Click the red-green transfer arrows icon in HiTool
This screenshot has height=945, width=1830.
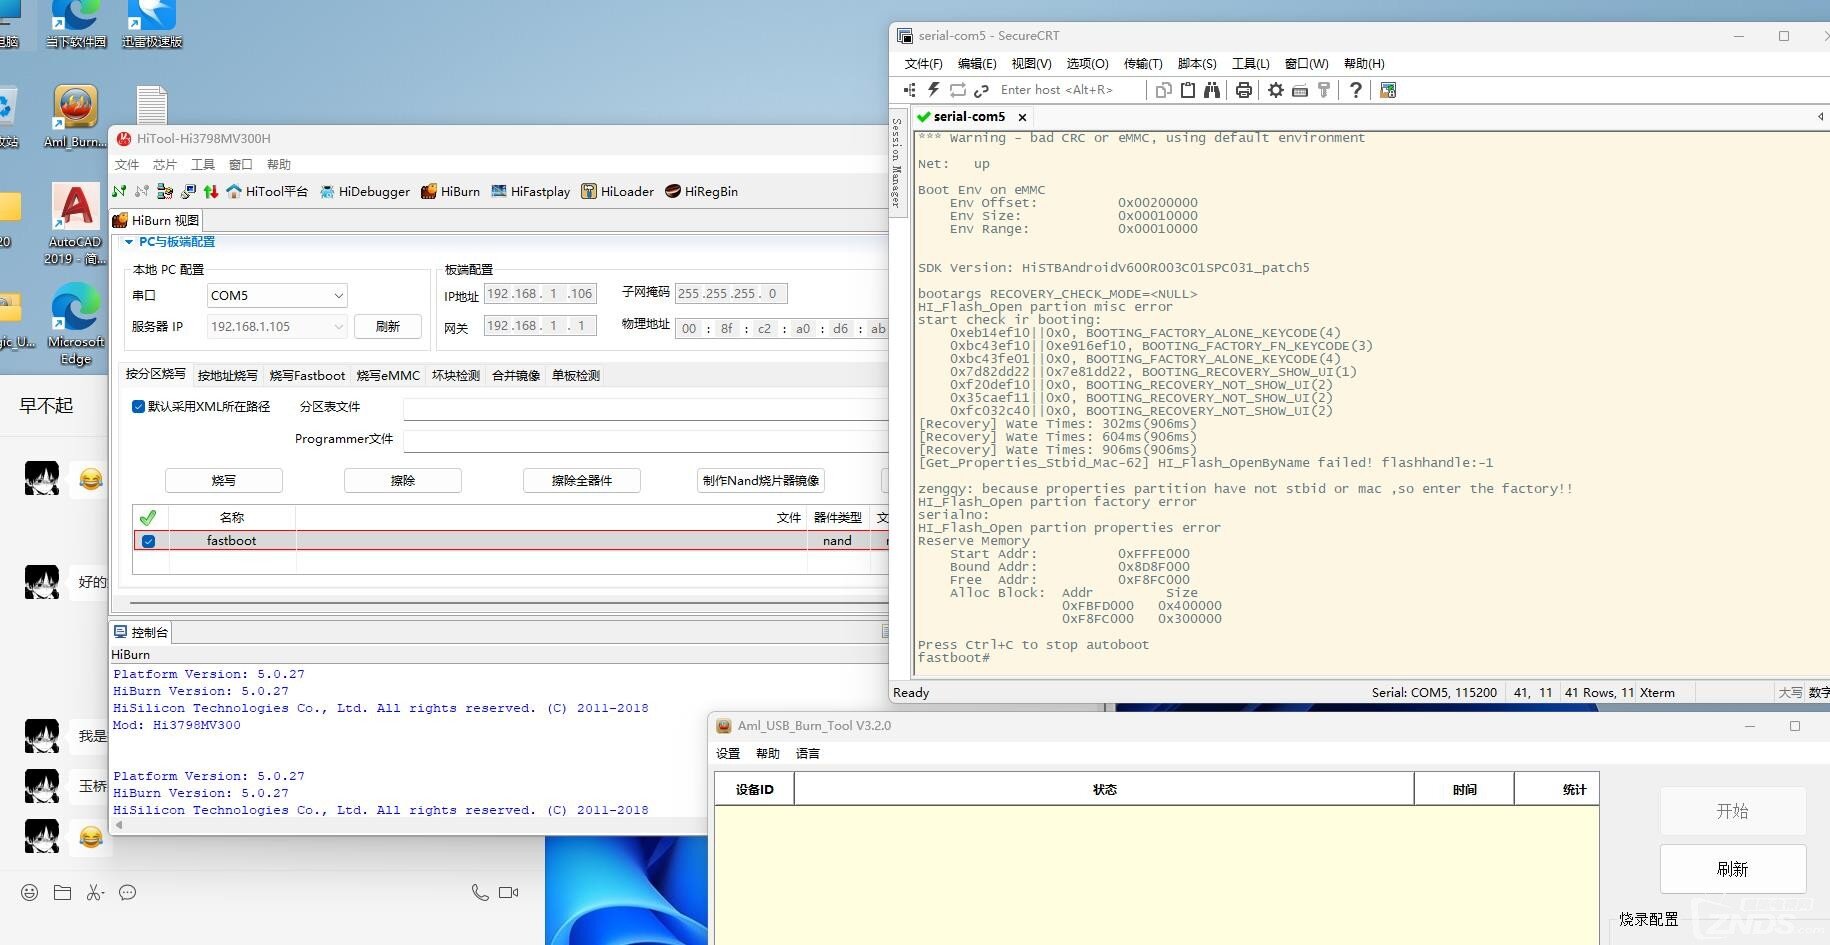click(211, 191)
